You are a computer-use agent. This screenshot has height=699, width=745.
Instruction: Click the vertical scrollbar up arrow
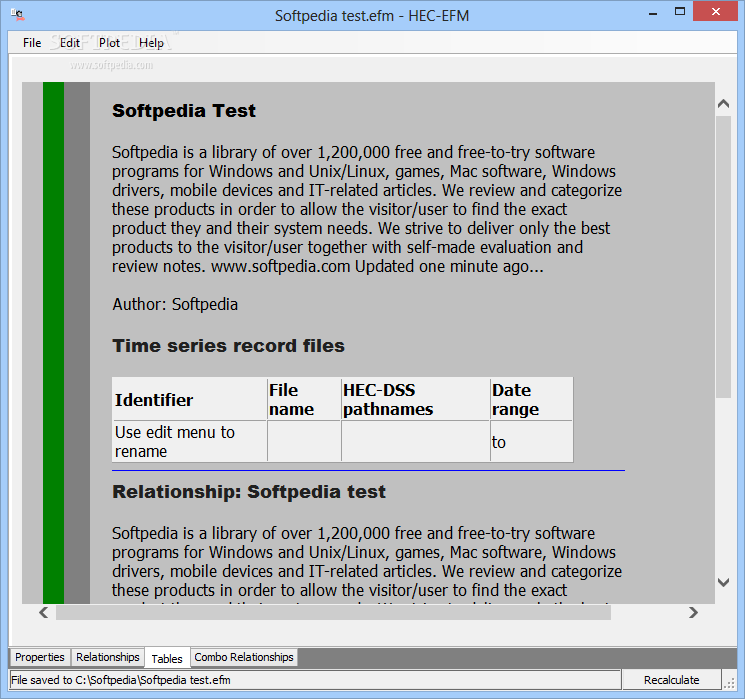pos(723,104)
